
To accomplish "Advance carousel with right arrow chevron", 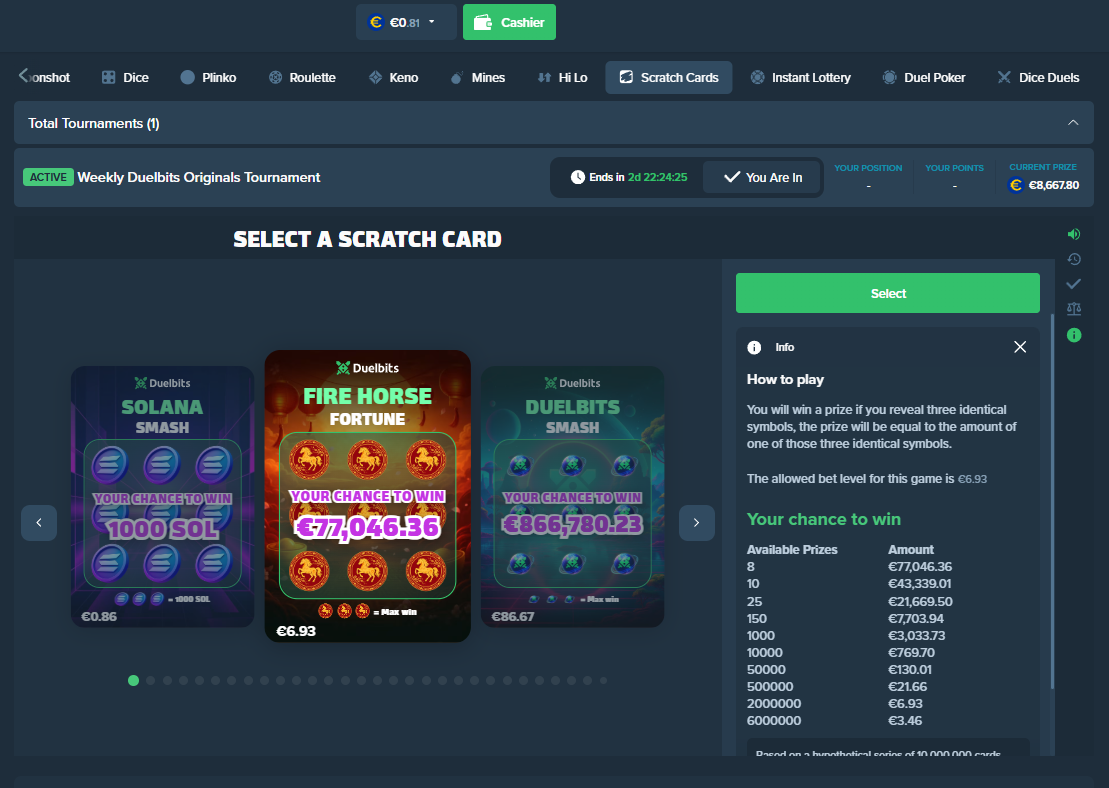I will 697,523.
